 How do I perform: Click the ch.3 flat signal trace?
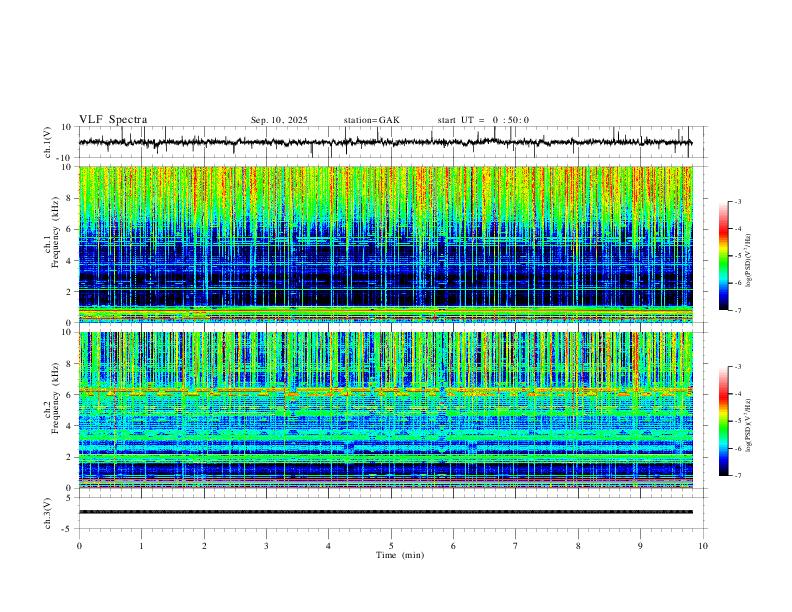[x=385, y=512]
